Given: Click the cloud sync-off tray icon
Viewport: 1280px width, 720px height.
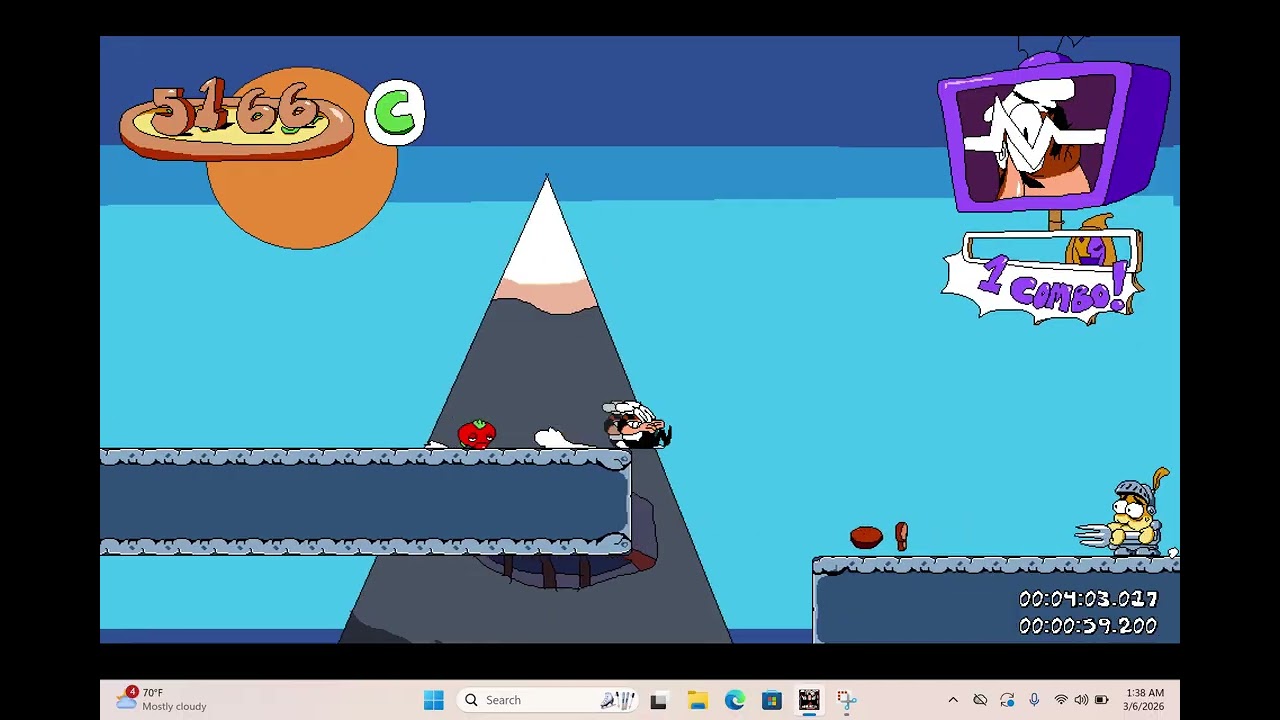Looking at the screenshot, I should tap(980, 700).
